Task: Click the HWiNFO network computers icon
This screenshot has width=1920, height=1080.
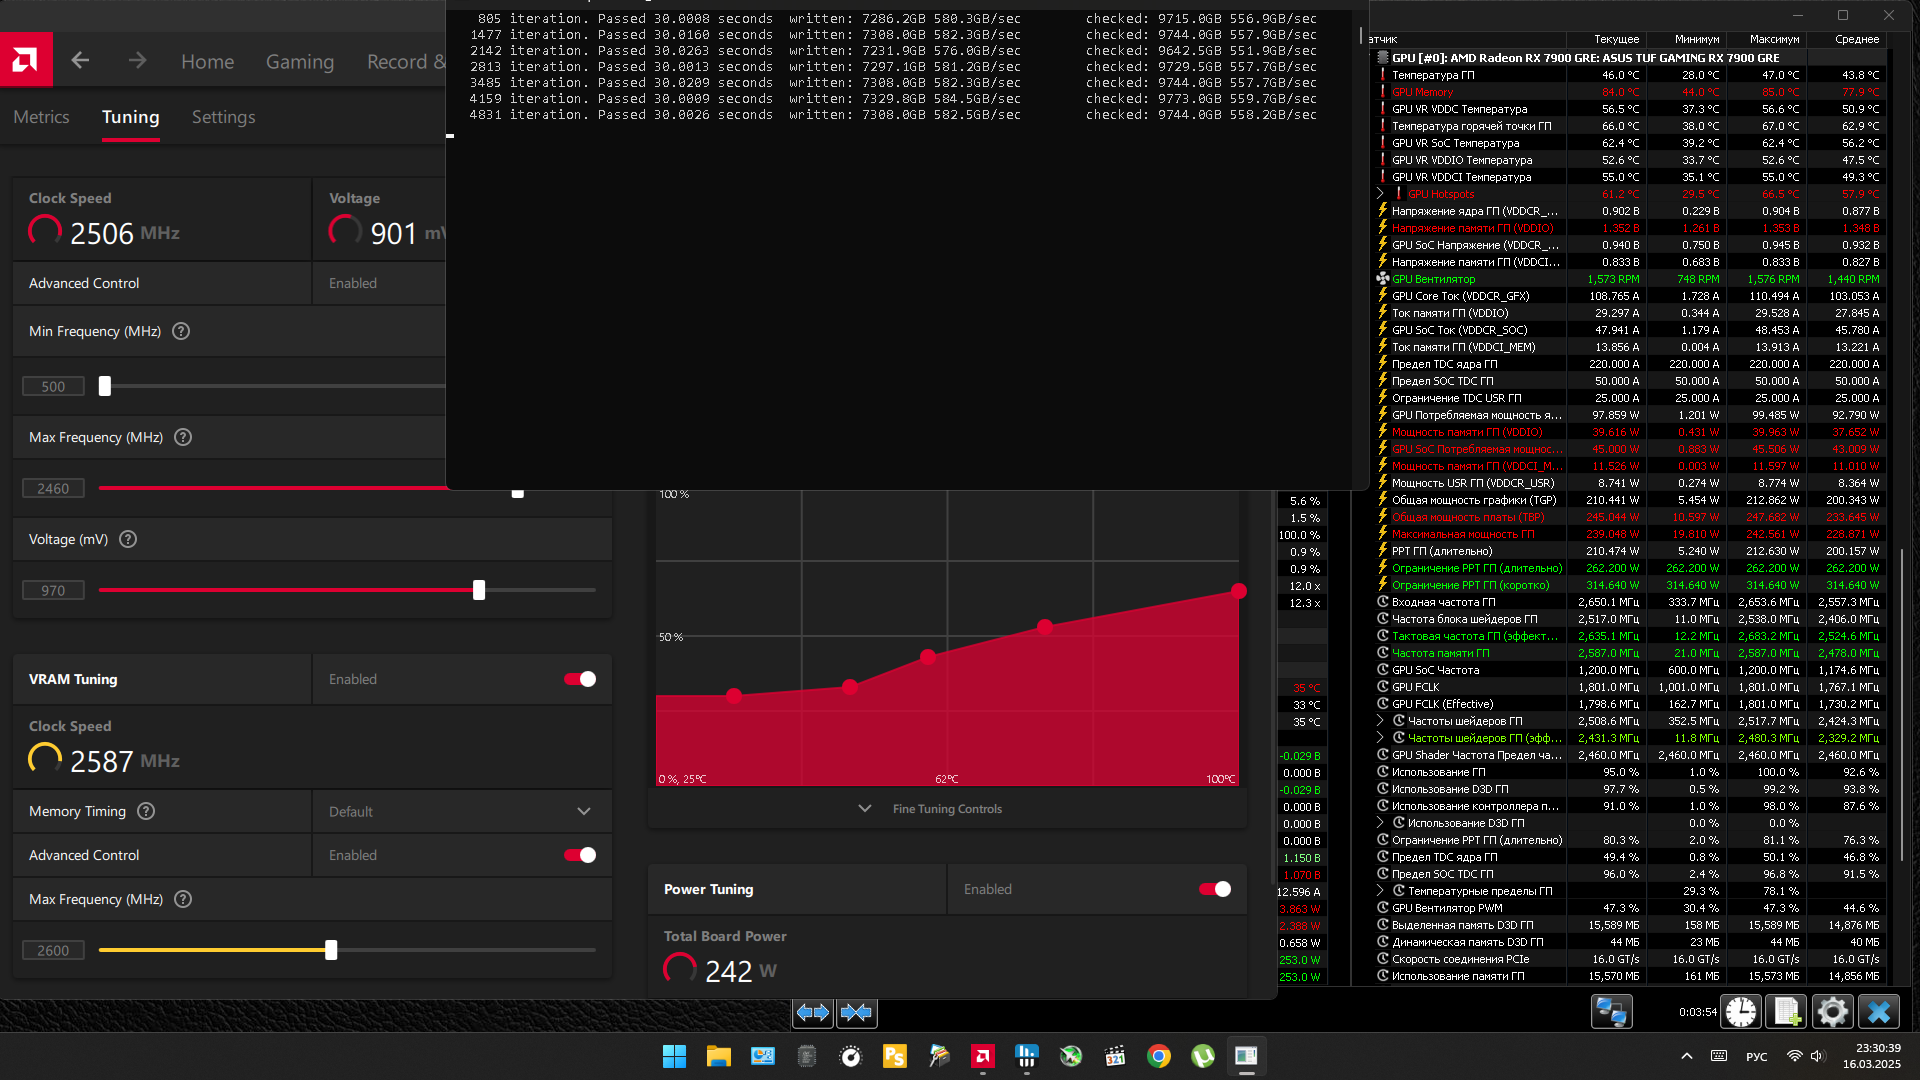Action: pyautogui.click(x=1611, y=1012)
